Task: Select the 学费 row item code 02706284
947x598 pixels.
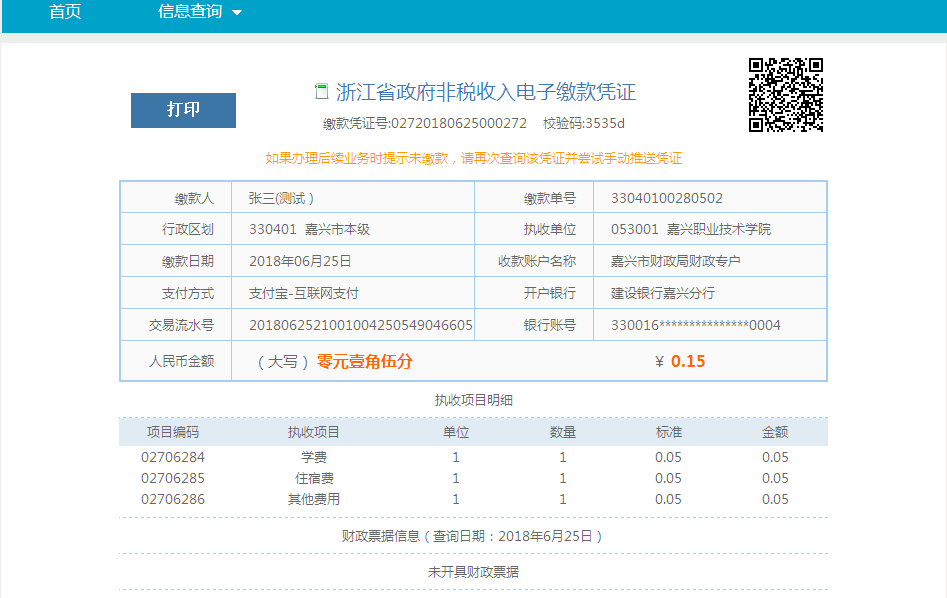Action: click(173, 457)
